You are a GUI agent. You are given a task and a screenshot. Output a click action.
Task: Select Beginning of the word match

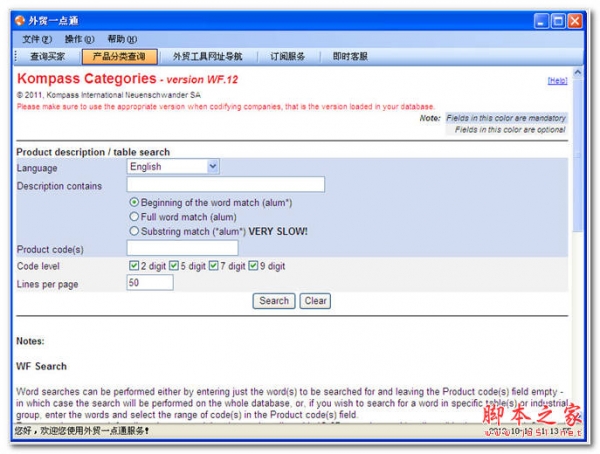click(134, 202)
